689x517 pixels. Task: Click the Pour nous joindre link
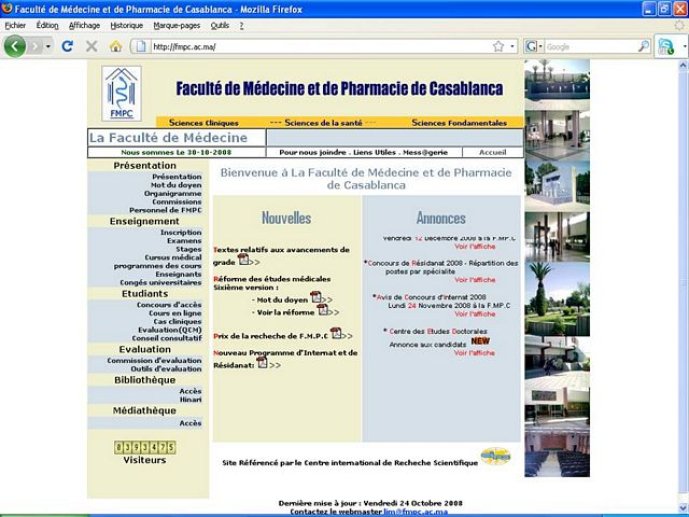point(312,152)
